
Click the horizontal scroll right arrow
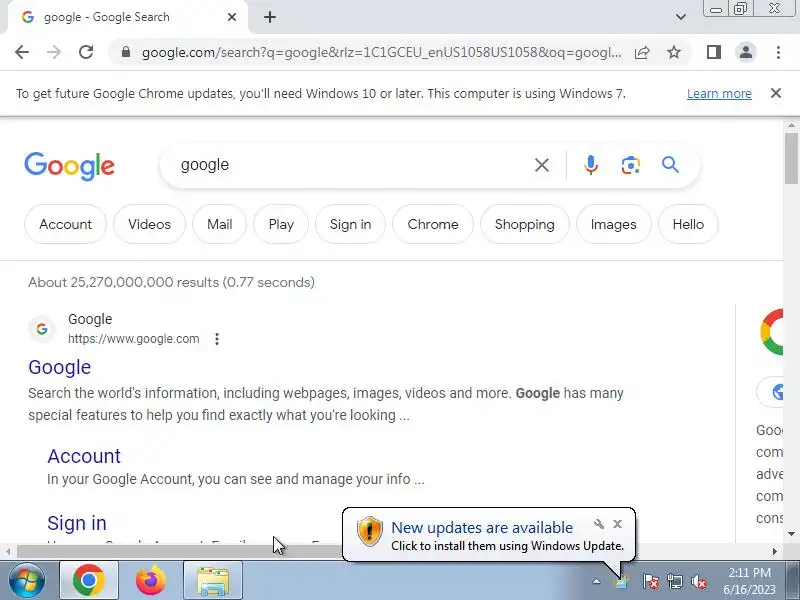point(774,552)
